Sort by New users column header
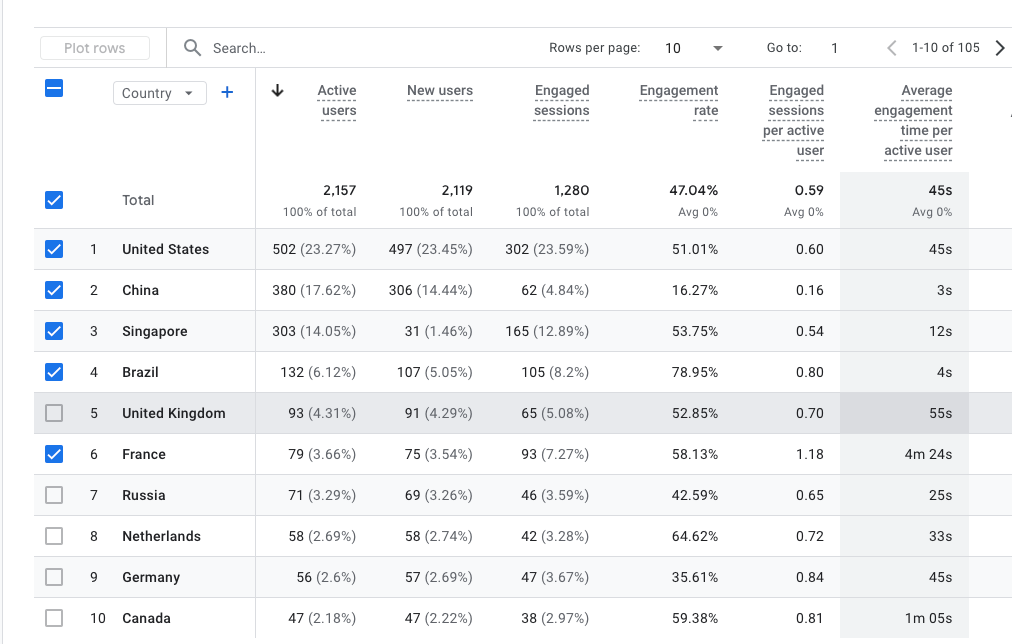The width and height of the screenshot is (1036, 644). (x=439, y=91)
